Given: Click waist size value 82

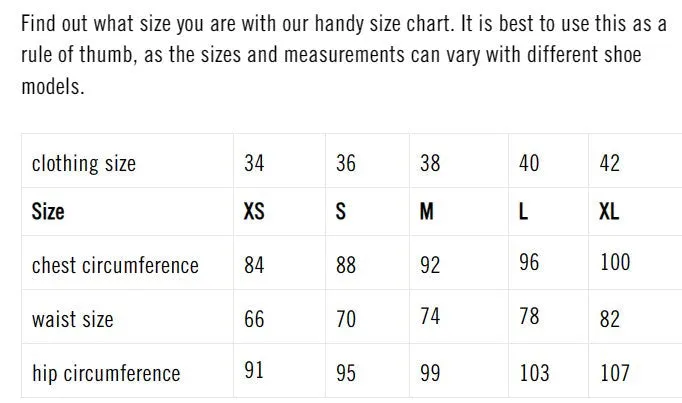Looking at the screenshot, I should pyautogui.click(x=609, y=319).
